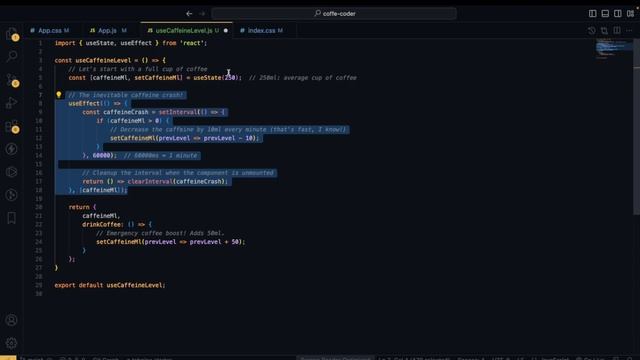Viewport: 640px width, 360px height.
Task: Open Run and Debug view
Action: click(12, 102)
